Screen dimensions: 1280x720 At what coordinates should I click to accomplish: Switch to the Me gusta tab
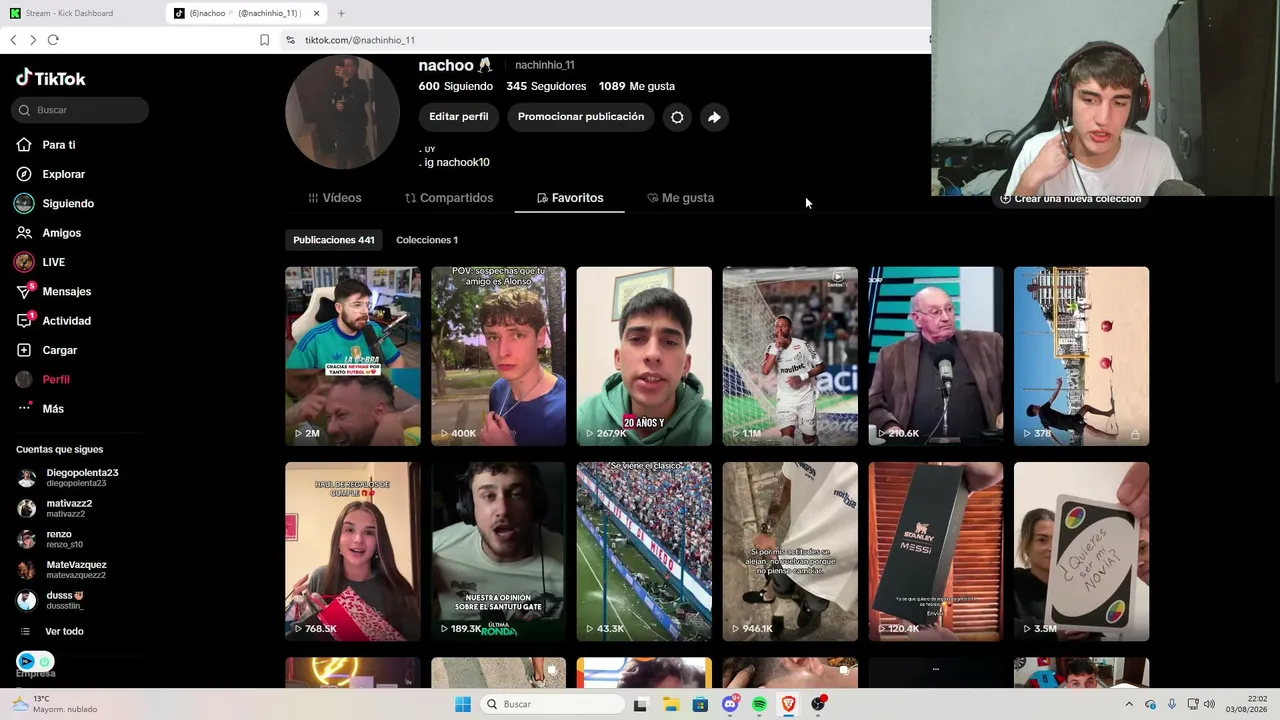[x=680, y=198]
